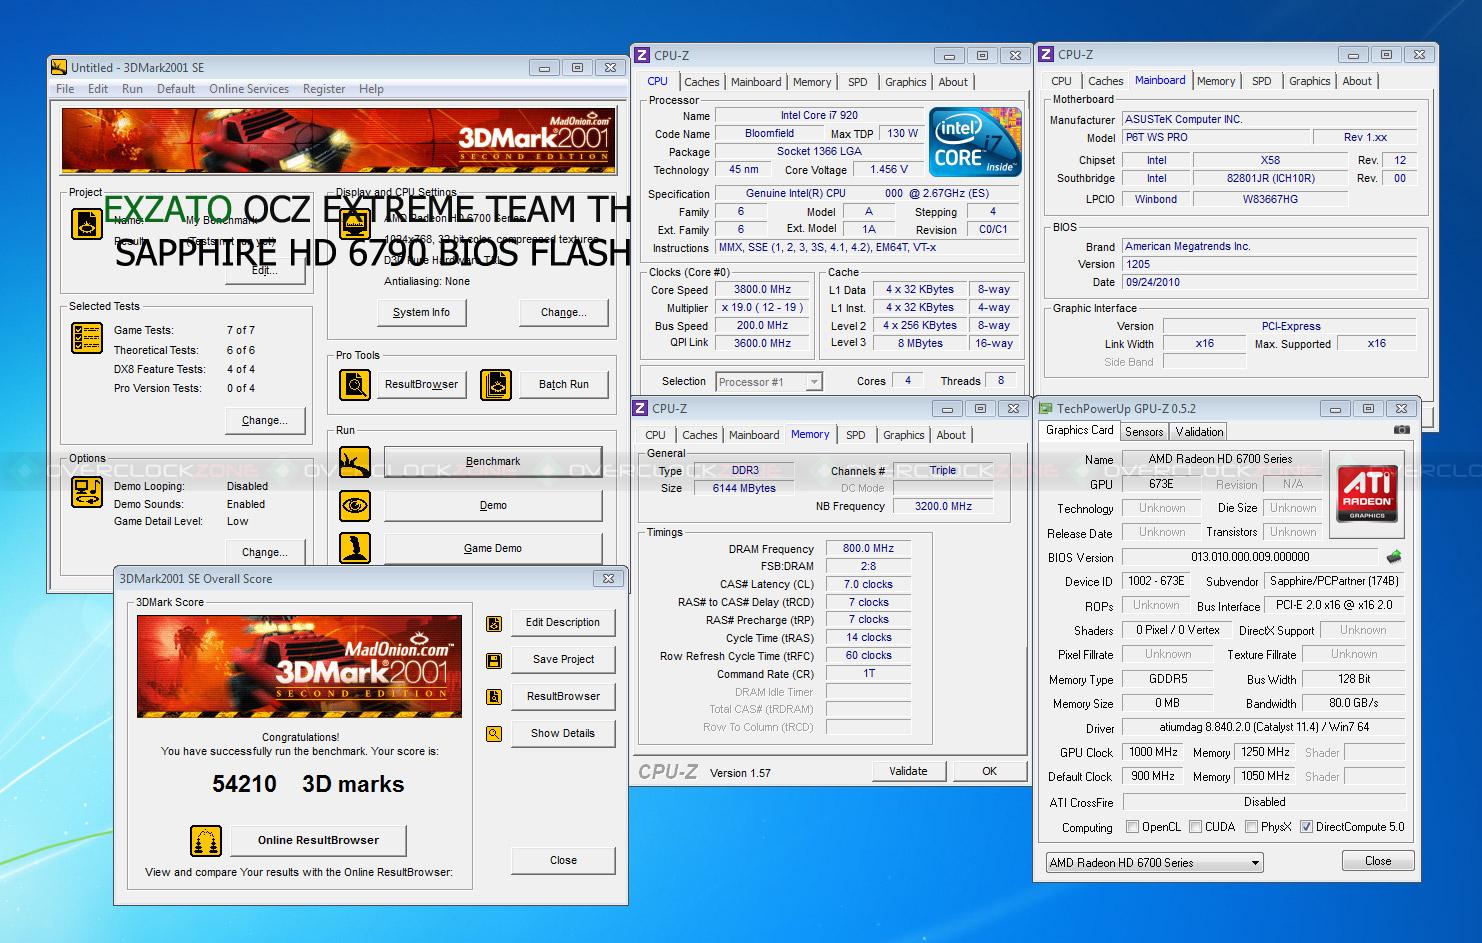Click the 3DMark2001 SE title bar app icon
Screen dimensions: 1482x943
click(x=59, y=67)
